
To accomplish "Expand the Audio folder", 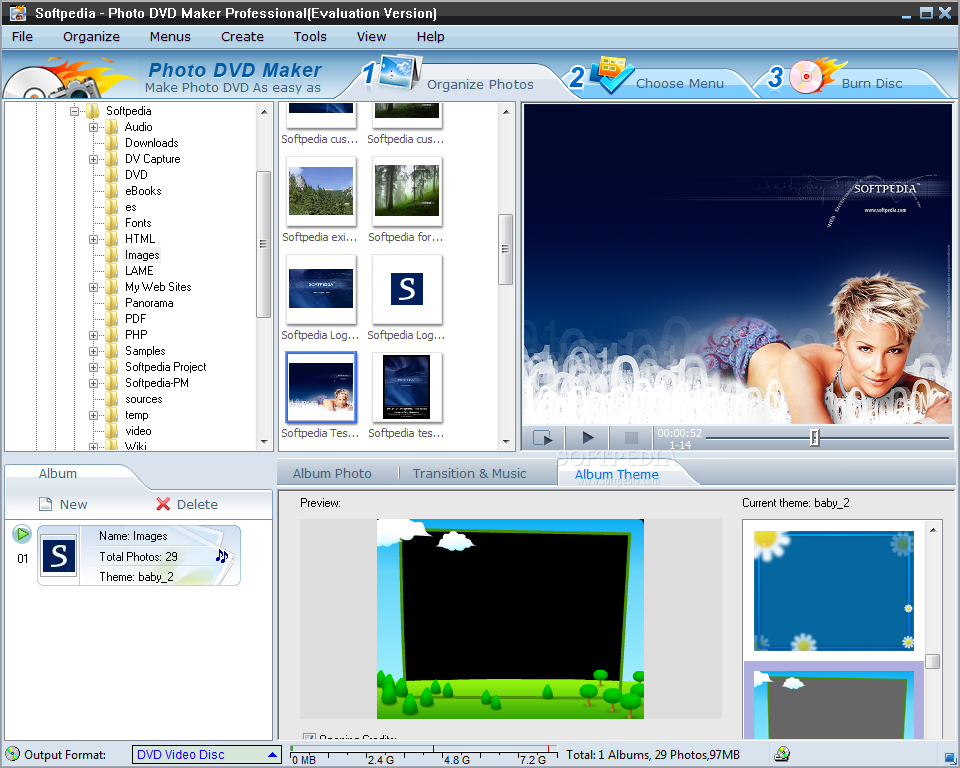I will [x=93, y=127].
